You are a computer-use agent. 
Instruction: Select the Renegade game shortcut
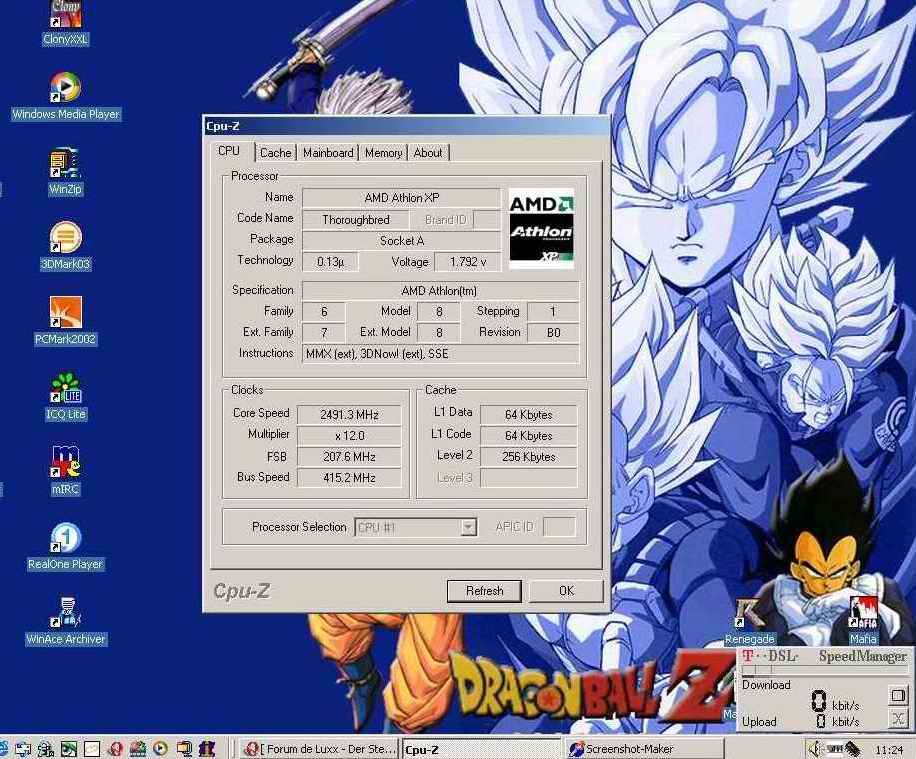tap(750, 621)
